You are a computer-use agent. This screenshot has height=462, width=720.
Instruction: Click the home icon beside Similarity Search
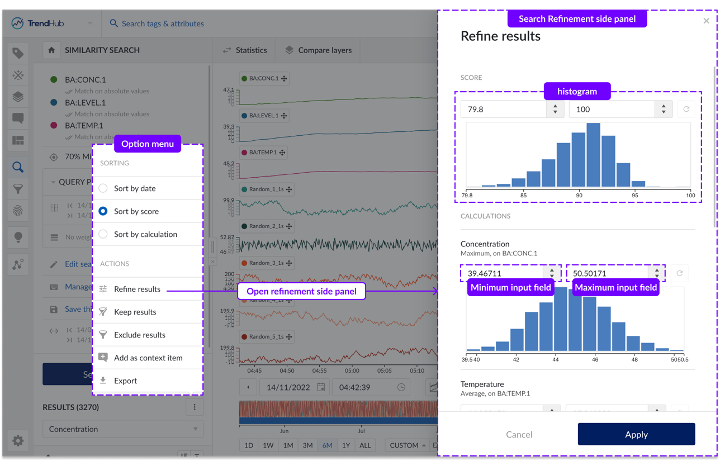(x=51, y=49)
